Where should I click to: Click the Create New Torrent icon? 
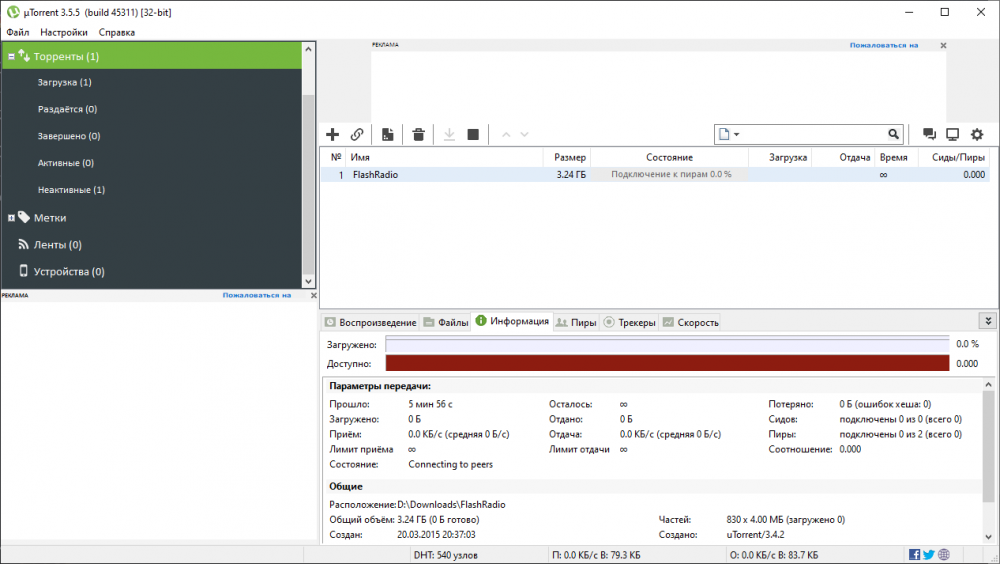click(388, 134)
